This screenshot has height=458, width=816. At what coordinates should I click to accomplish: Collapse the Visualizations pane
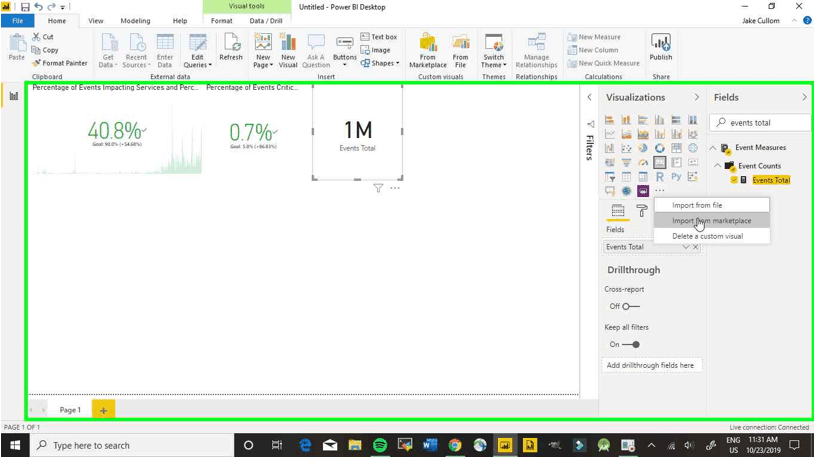click(696, 97)
